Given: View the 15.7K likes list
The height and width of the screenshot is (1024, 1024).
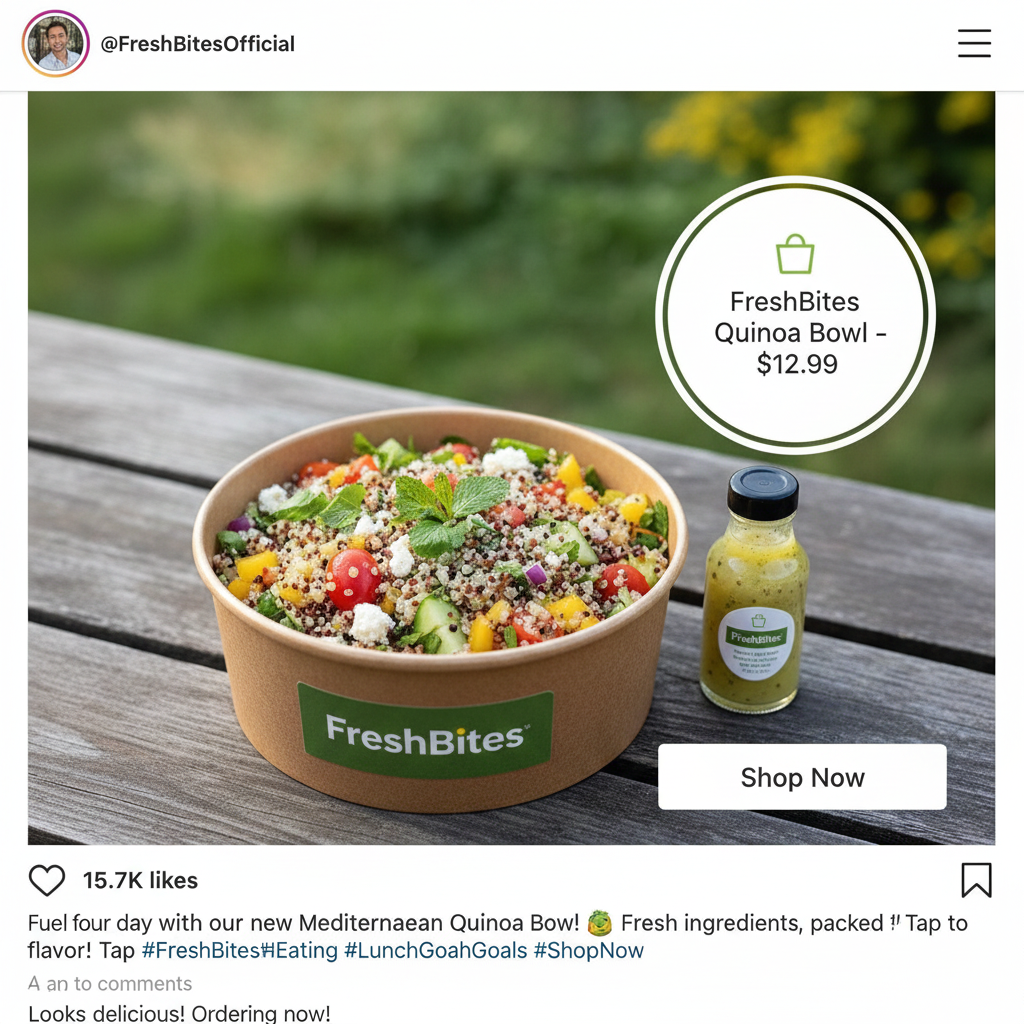Looking at the screenshot, I should pos(140,880).
